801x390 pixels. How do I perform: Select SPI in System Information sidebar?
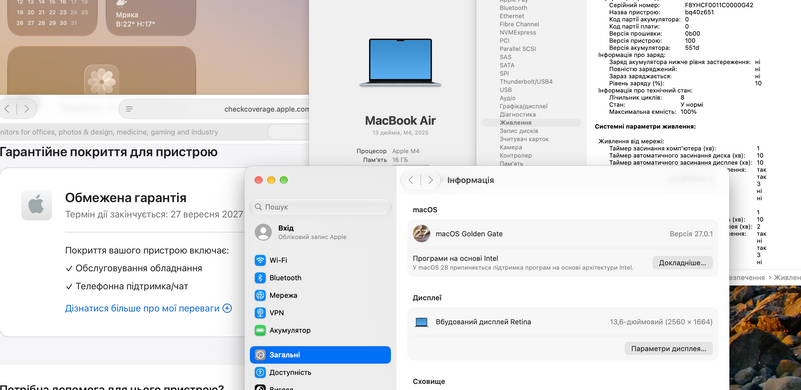coord(504,73)
